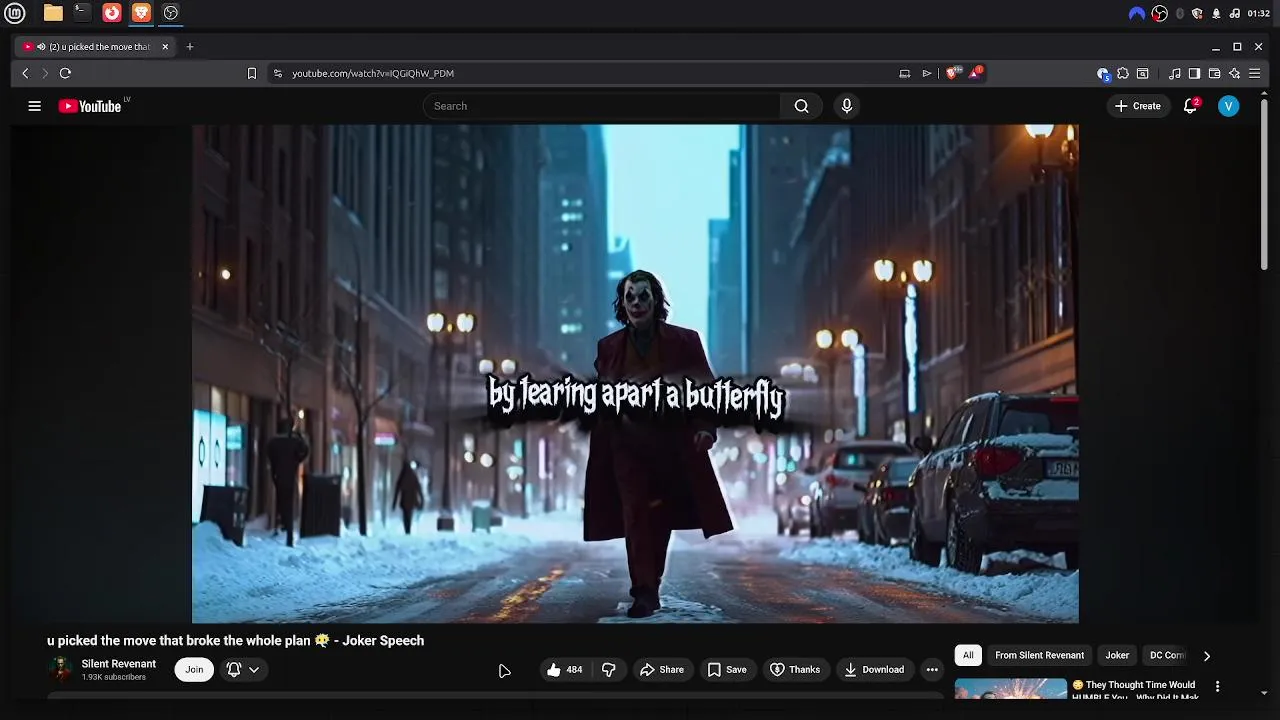Go back to the previous page
1280x720 pixels.
coord(25,73)
